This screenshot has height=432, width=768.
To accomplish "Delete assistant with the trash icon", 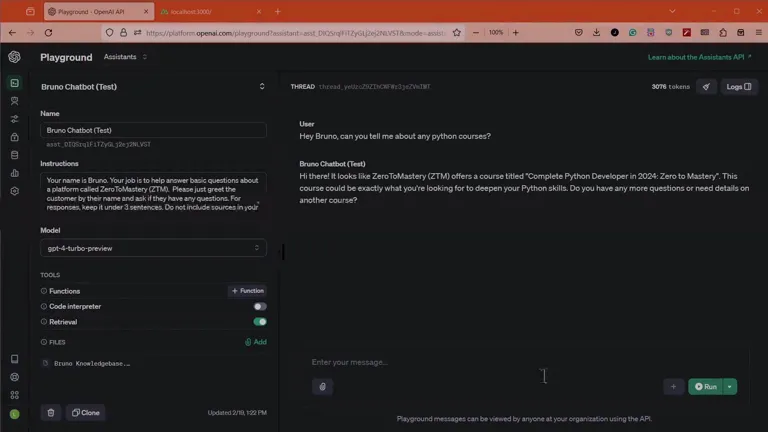I will (x=51, y=412).
